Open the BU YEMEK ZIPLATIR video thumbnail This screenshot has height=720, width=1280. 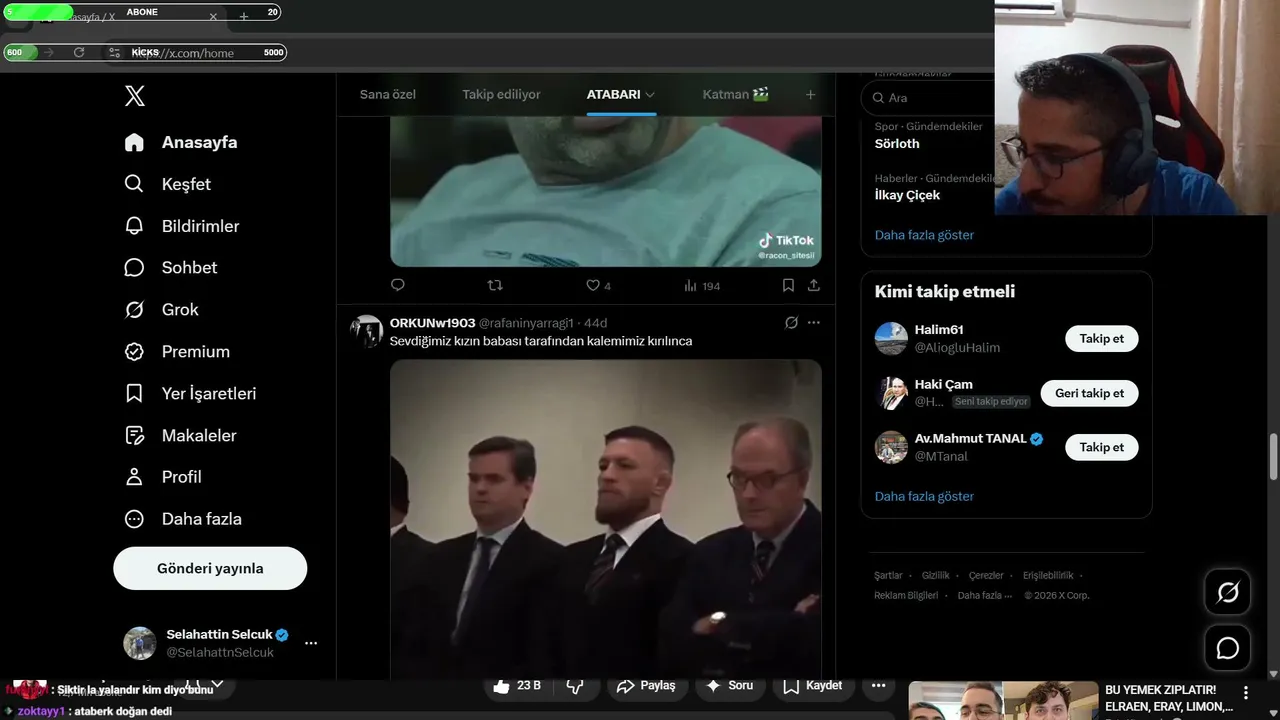pos(1003,700)
